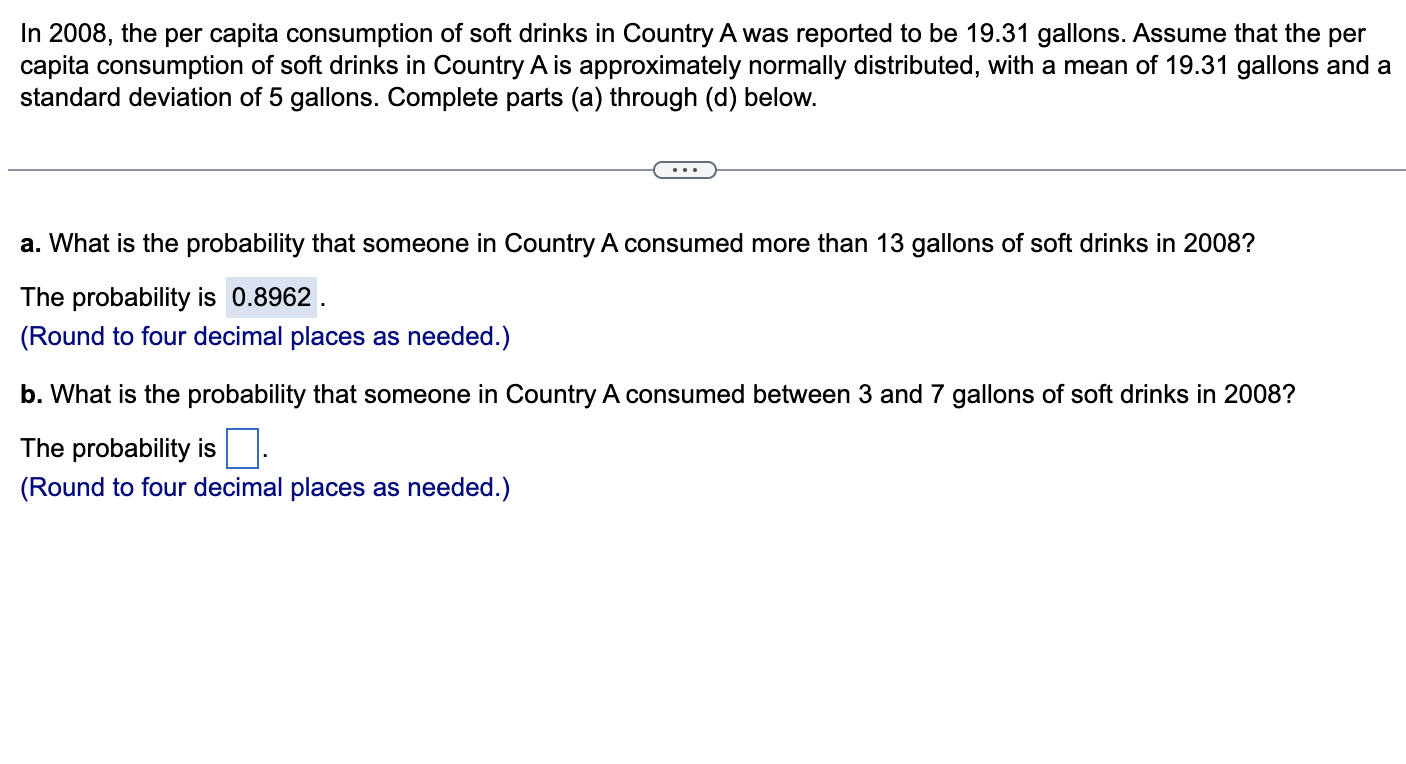Image resolution: width=1406 pixels, height=764 pixels.
Task: Click the blue rounding instruction under part a
Action: point(264,336)
